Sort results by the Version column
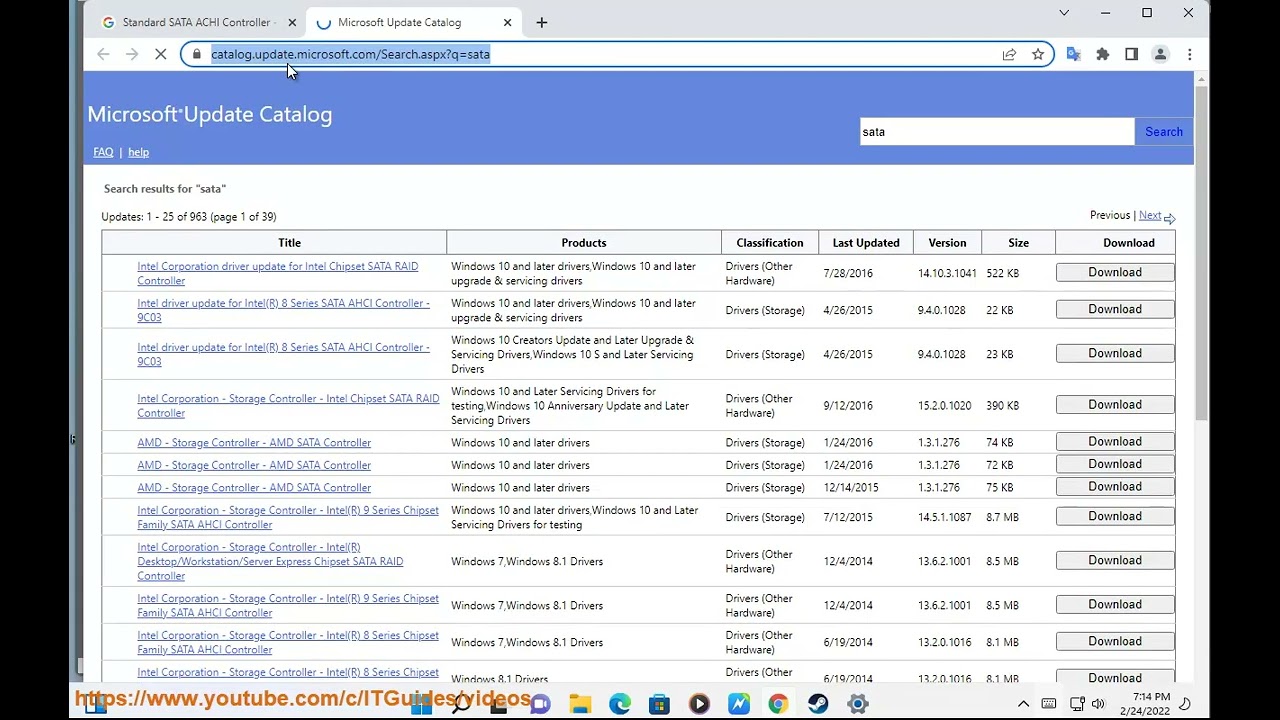 (x=947, y=243)
